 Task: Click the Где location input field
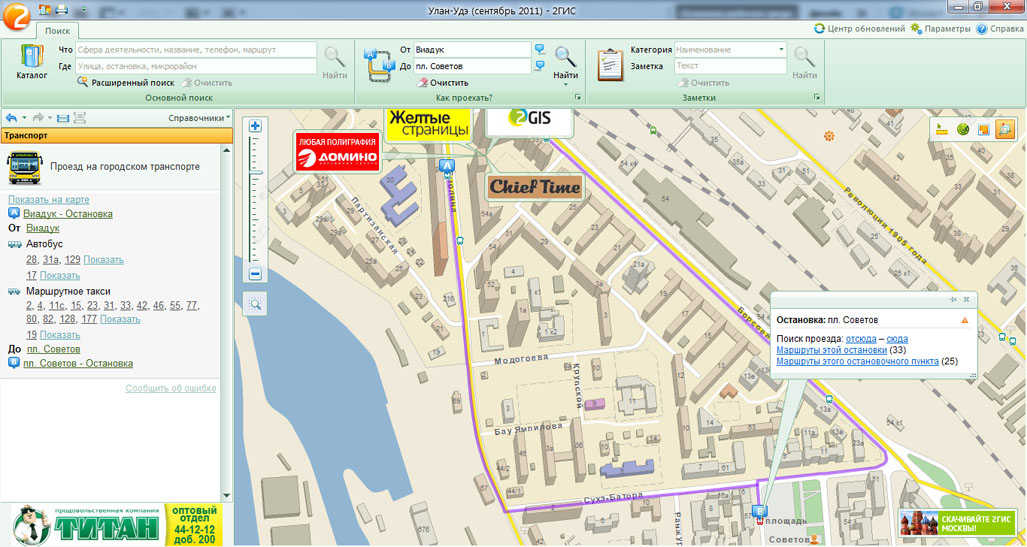click(195, 66)
